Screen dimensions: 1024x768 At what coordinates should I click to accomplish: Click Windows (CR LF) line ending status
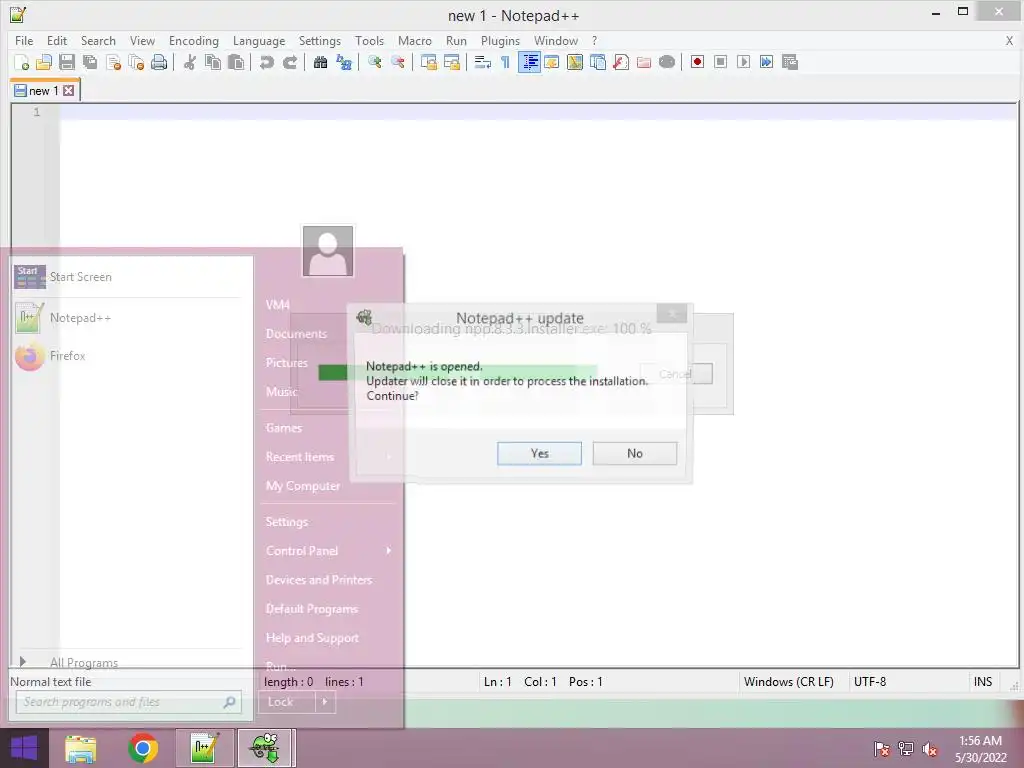(x=788, y=682)
